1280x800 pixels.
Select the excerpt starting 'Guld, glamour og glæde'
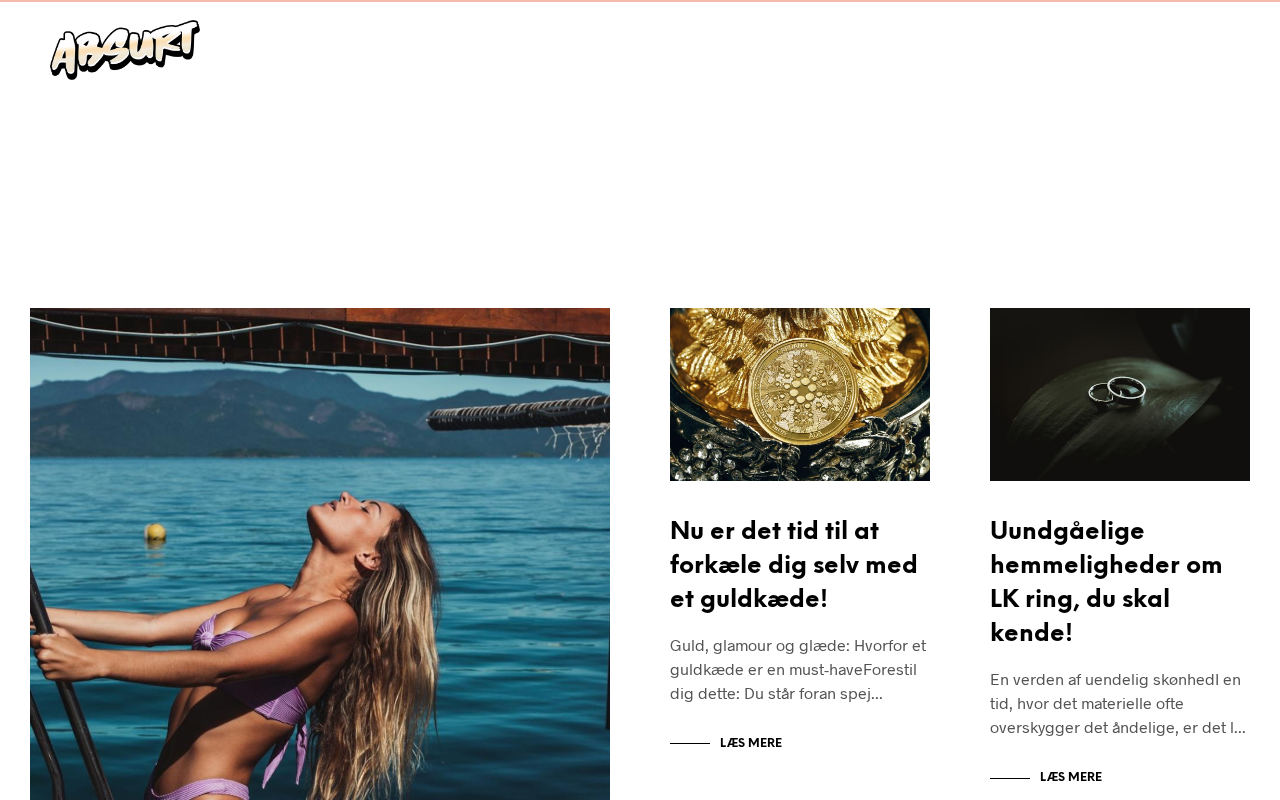tap(798, 670)
